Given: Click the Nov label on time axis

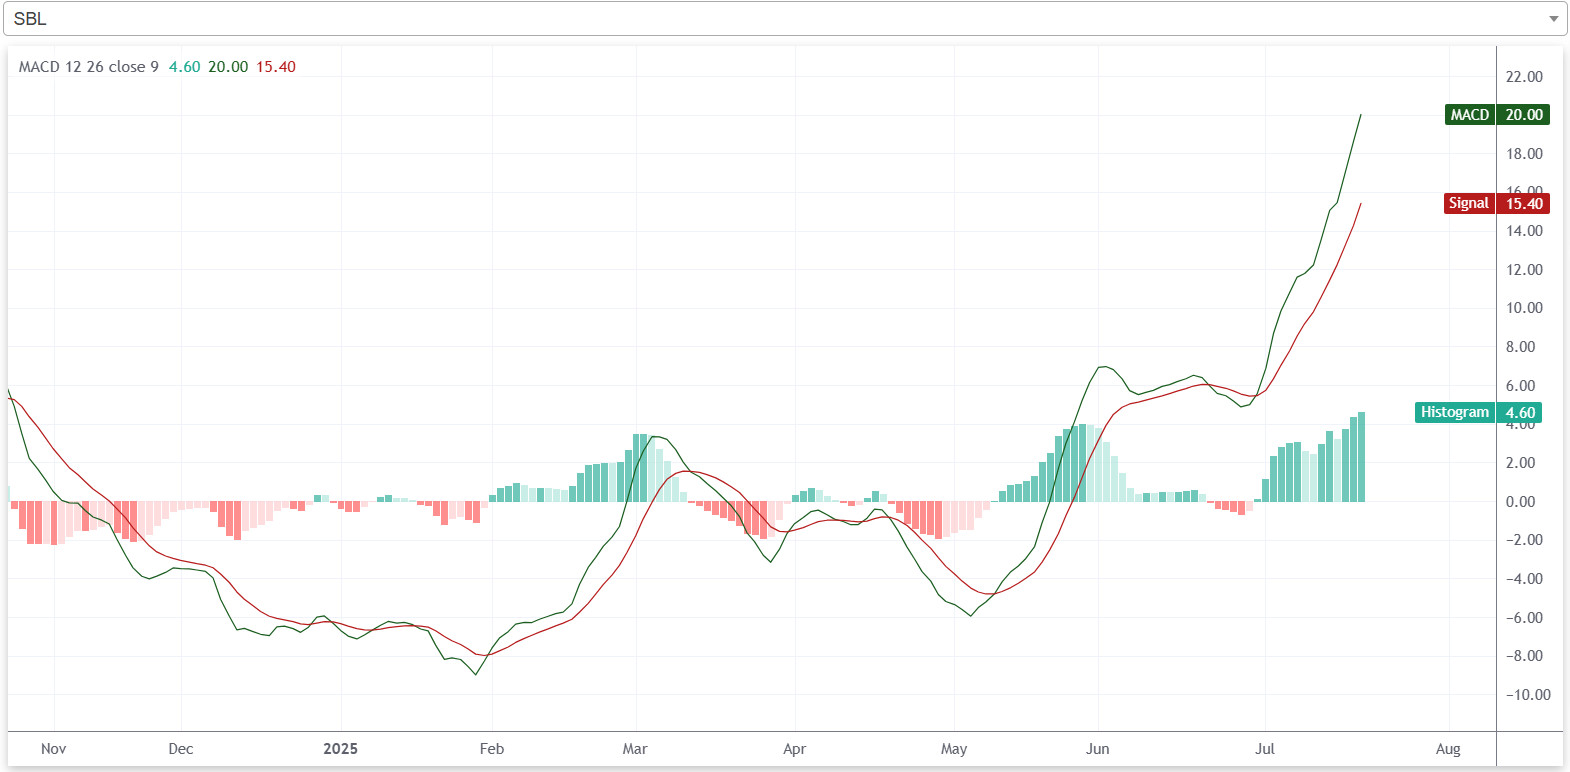Looking at the screenshot, I should click(54, 749).
